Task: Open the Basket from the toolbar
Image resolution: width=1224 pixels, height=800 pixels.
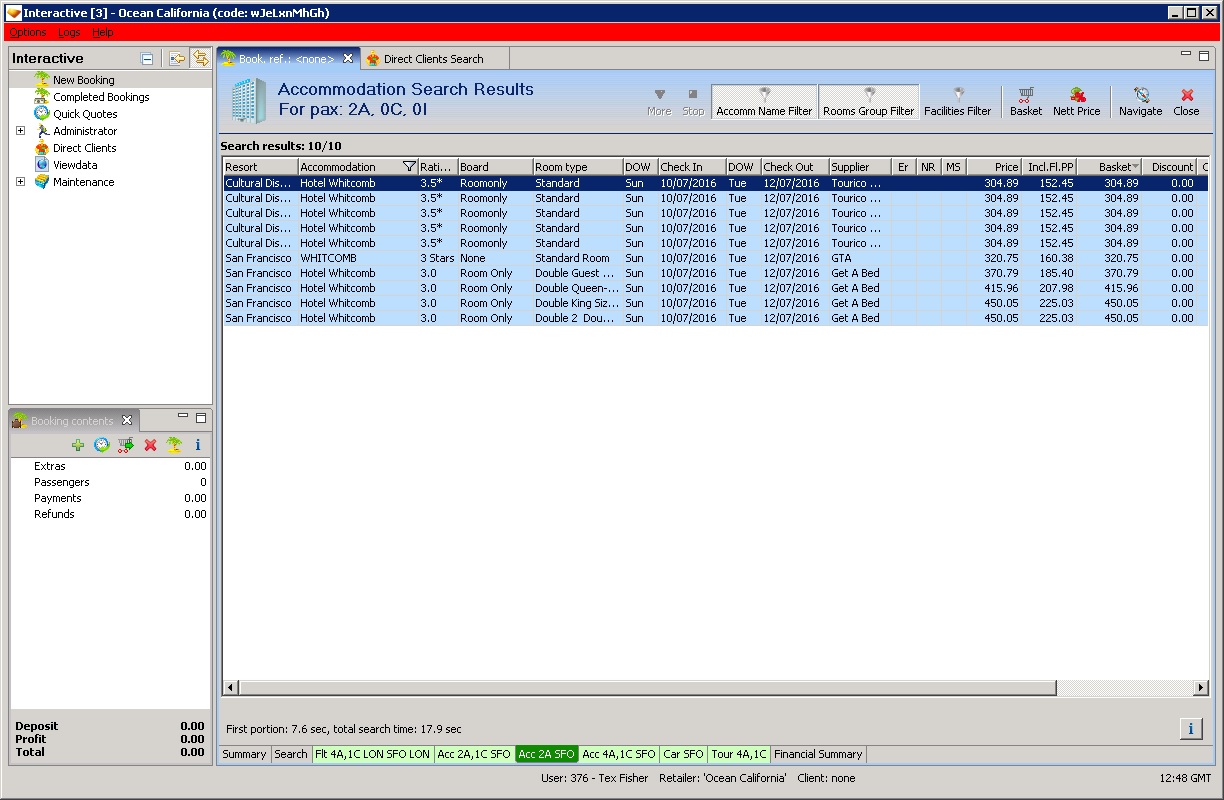Action: tap(1025, 101)
